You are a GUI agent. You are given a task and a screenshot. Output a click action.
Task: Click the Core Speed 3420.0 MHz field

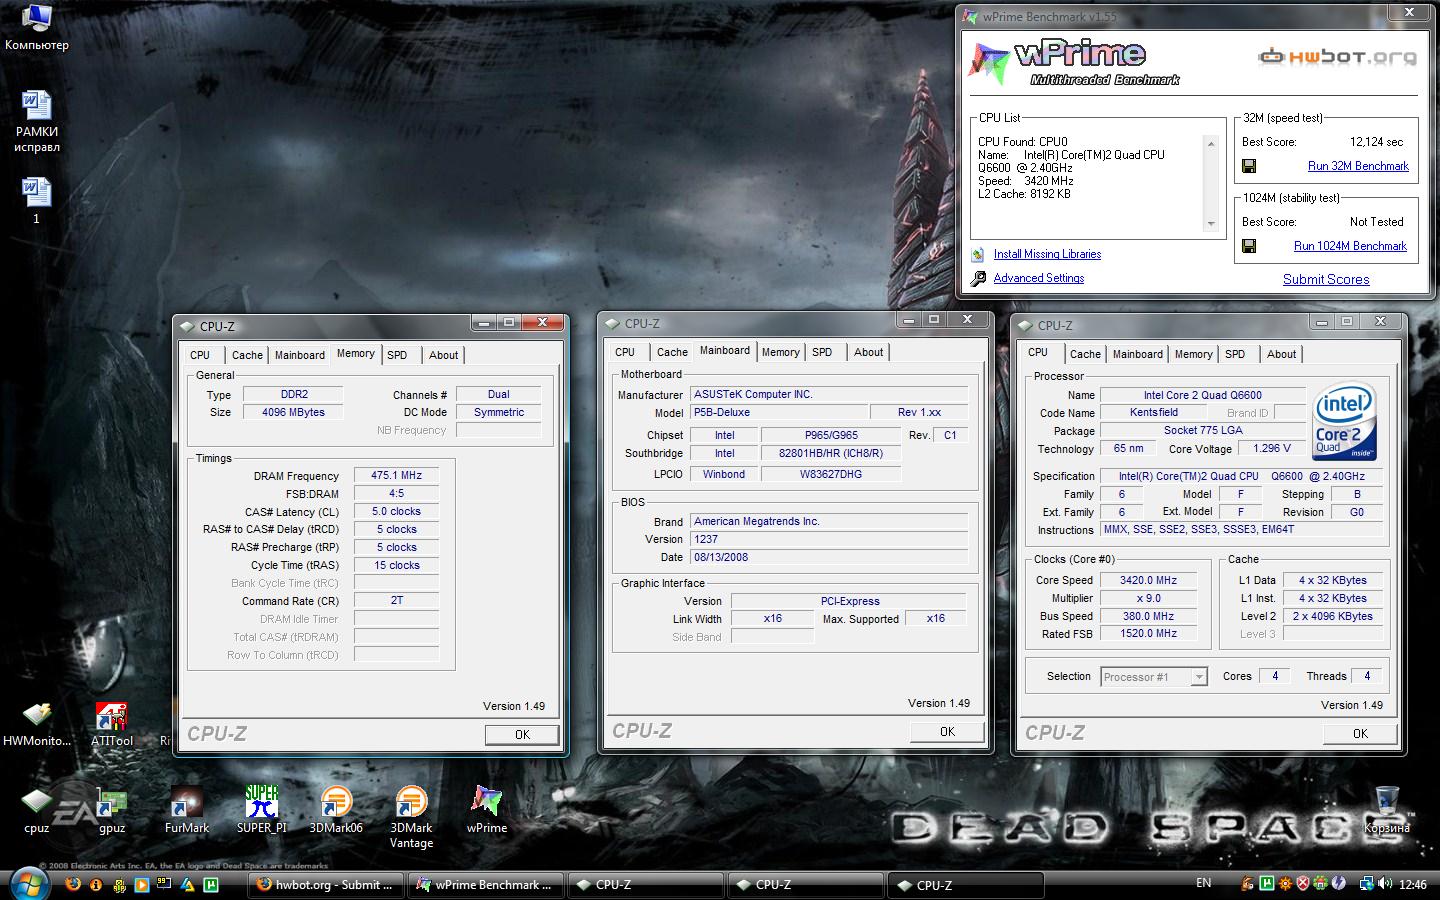point(1148,580)
